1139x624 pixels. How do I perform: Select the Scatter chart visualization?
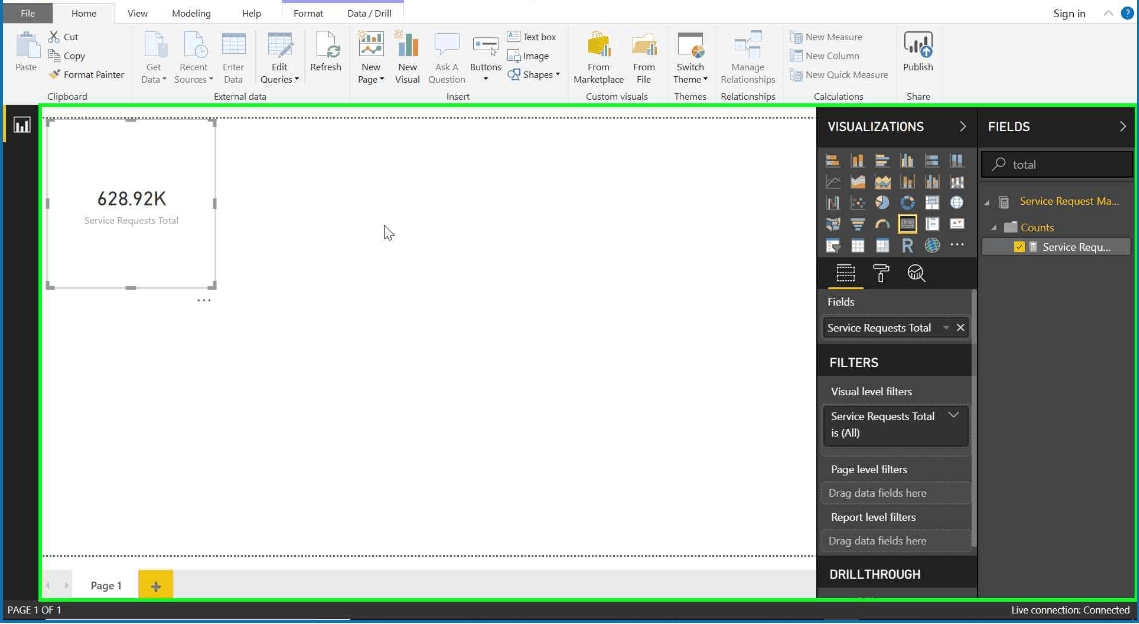[858, 203]
